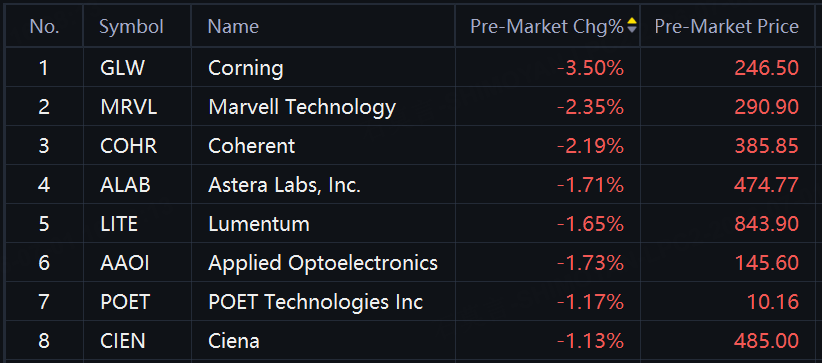Screen dimensions: 822x363
Task: Click Marvell's -2.35% change value
Action: (590, 107)
